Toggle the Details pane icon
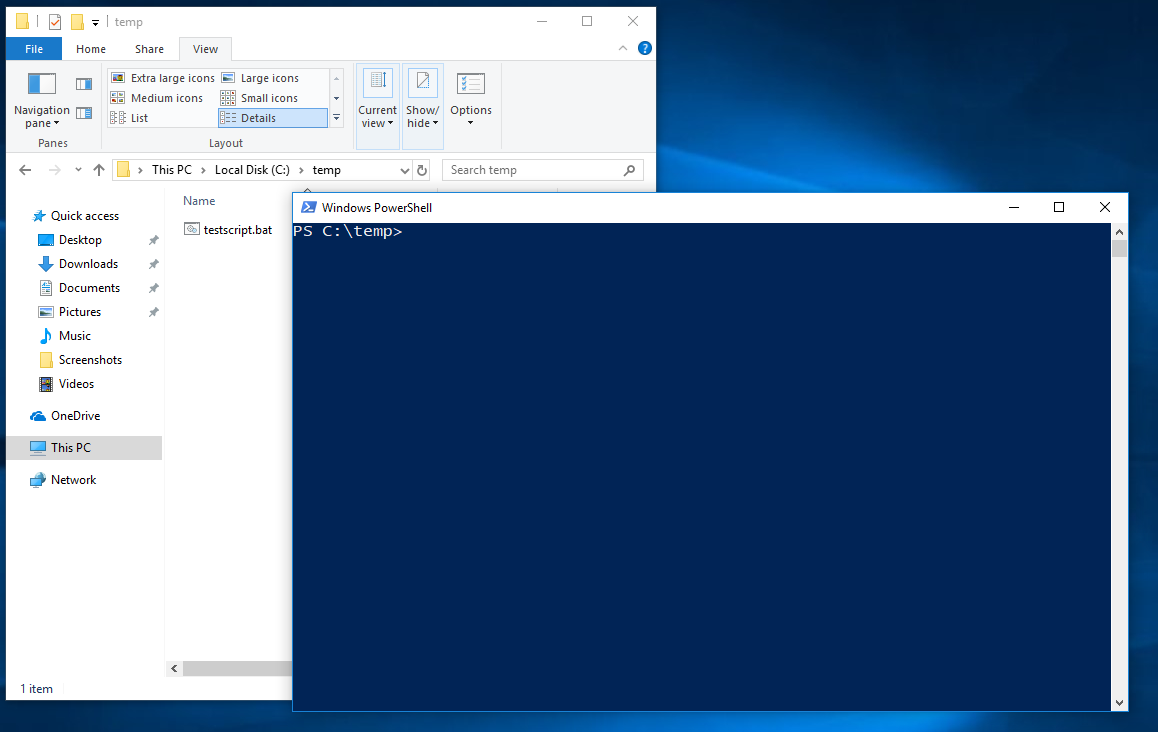 [84, 113]
